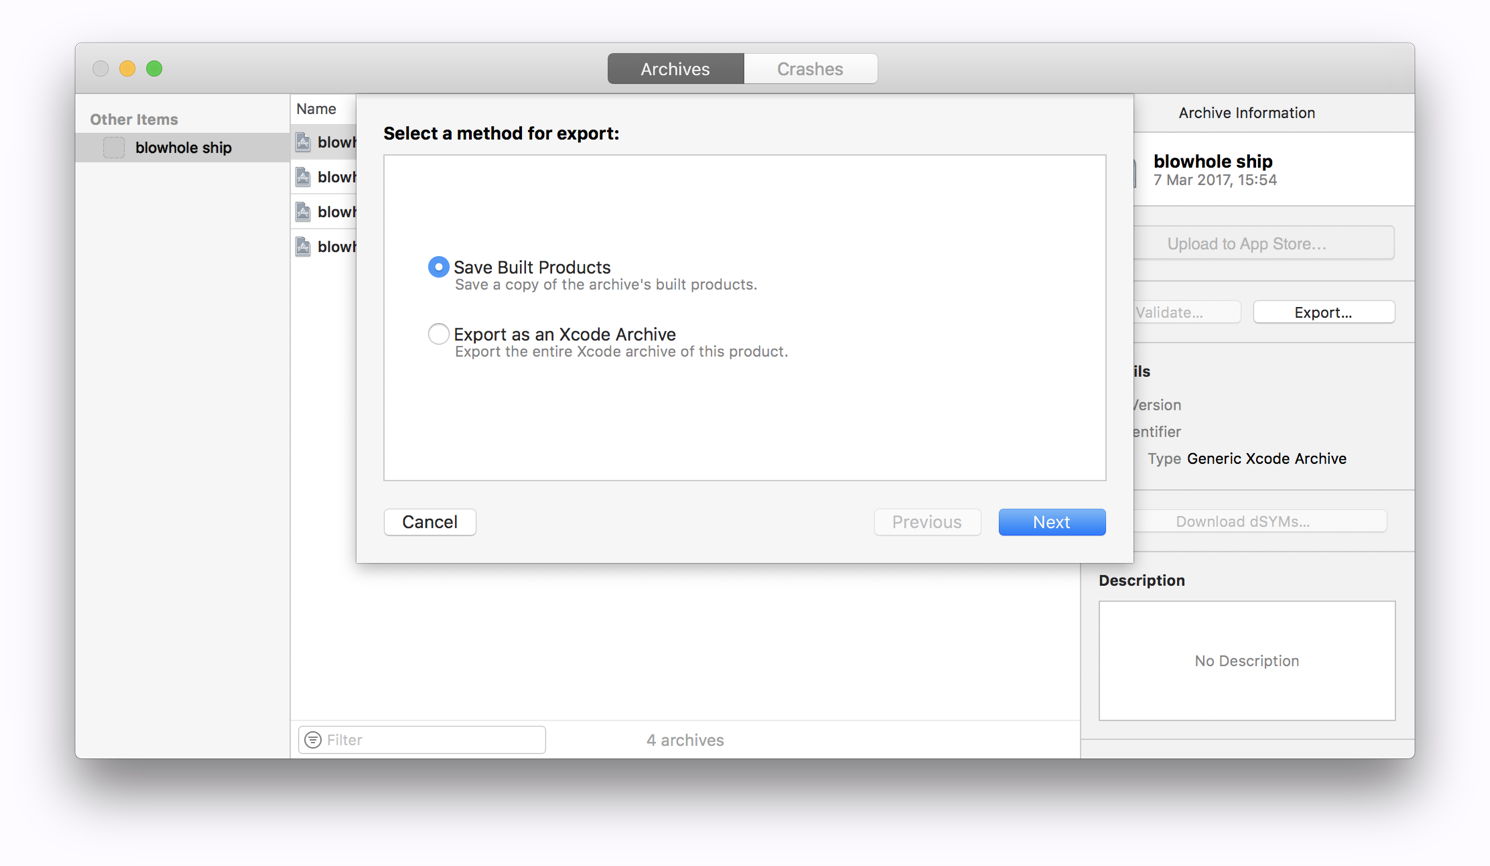1490x866 pixels.
Task: Select the Save Built Products option
Action: tap(438, 267)
